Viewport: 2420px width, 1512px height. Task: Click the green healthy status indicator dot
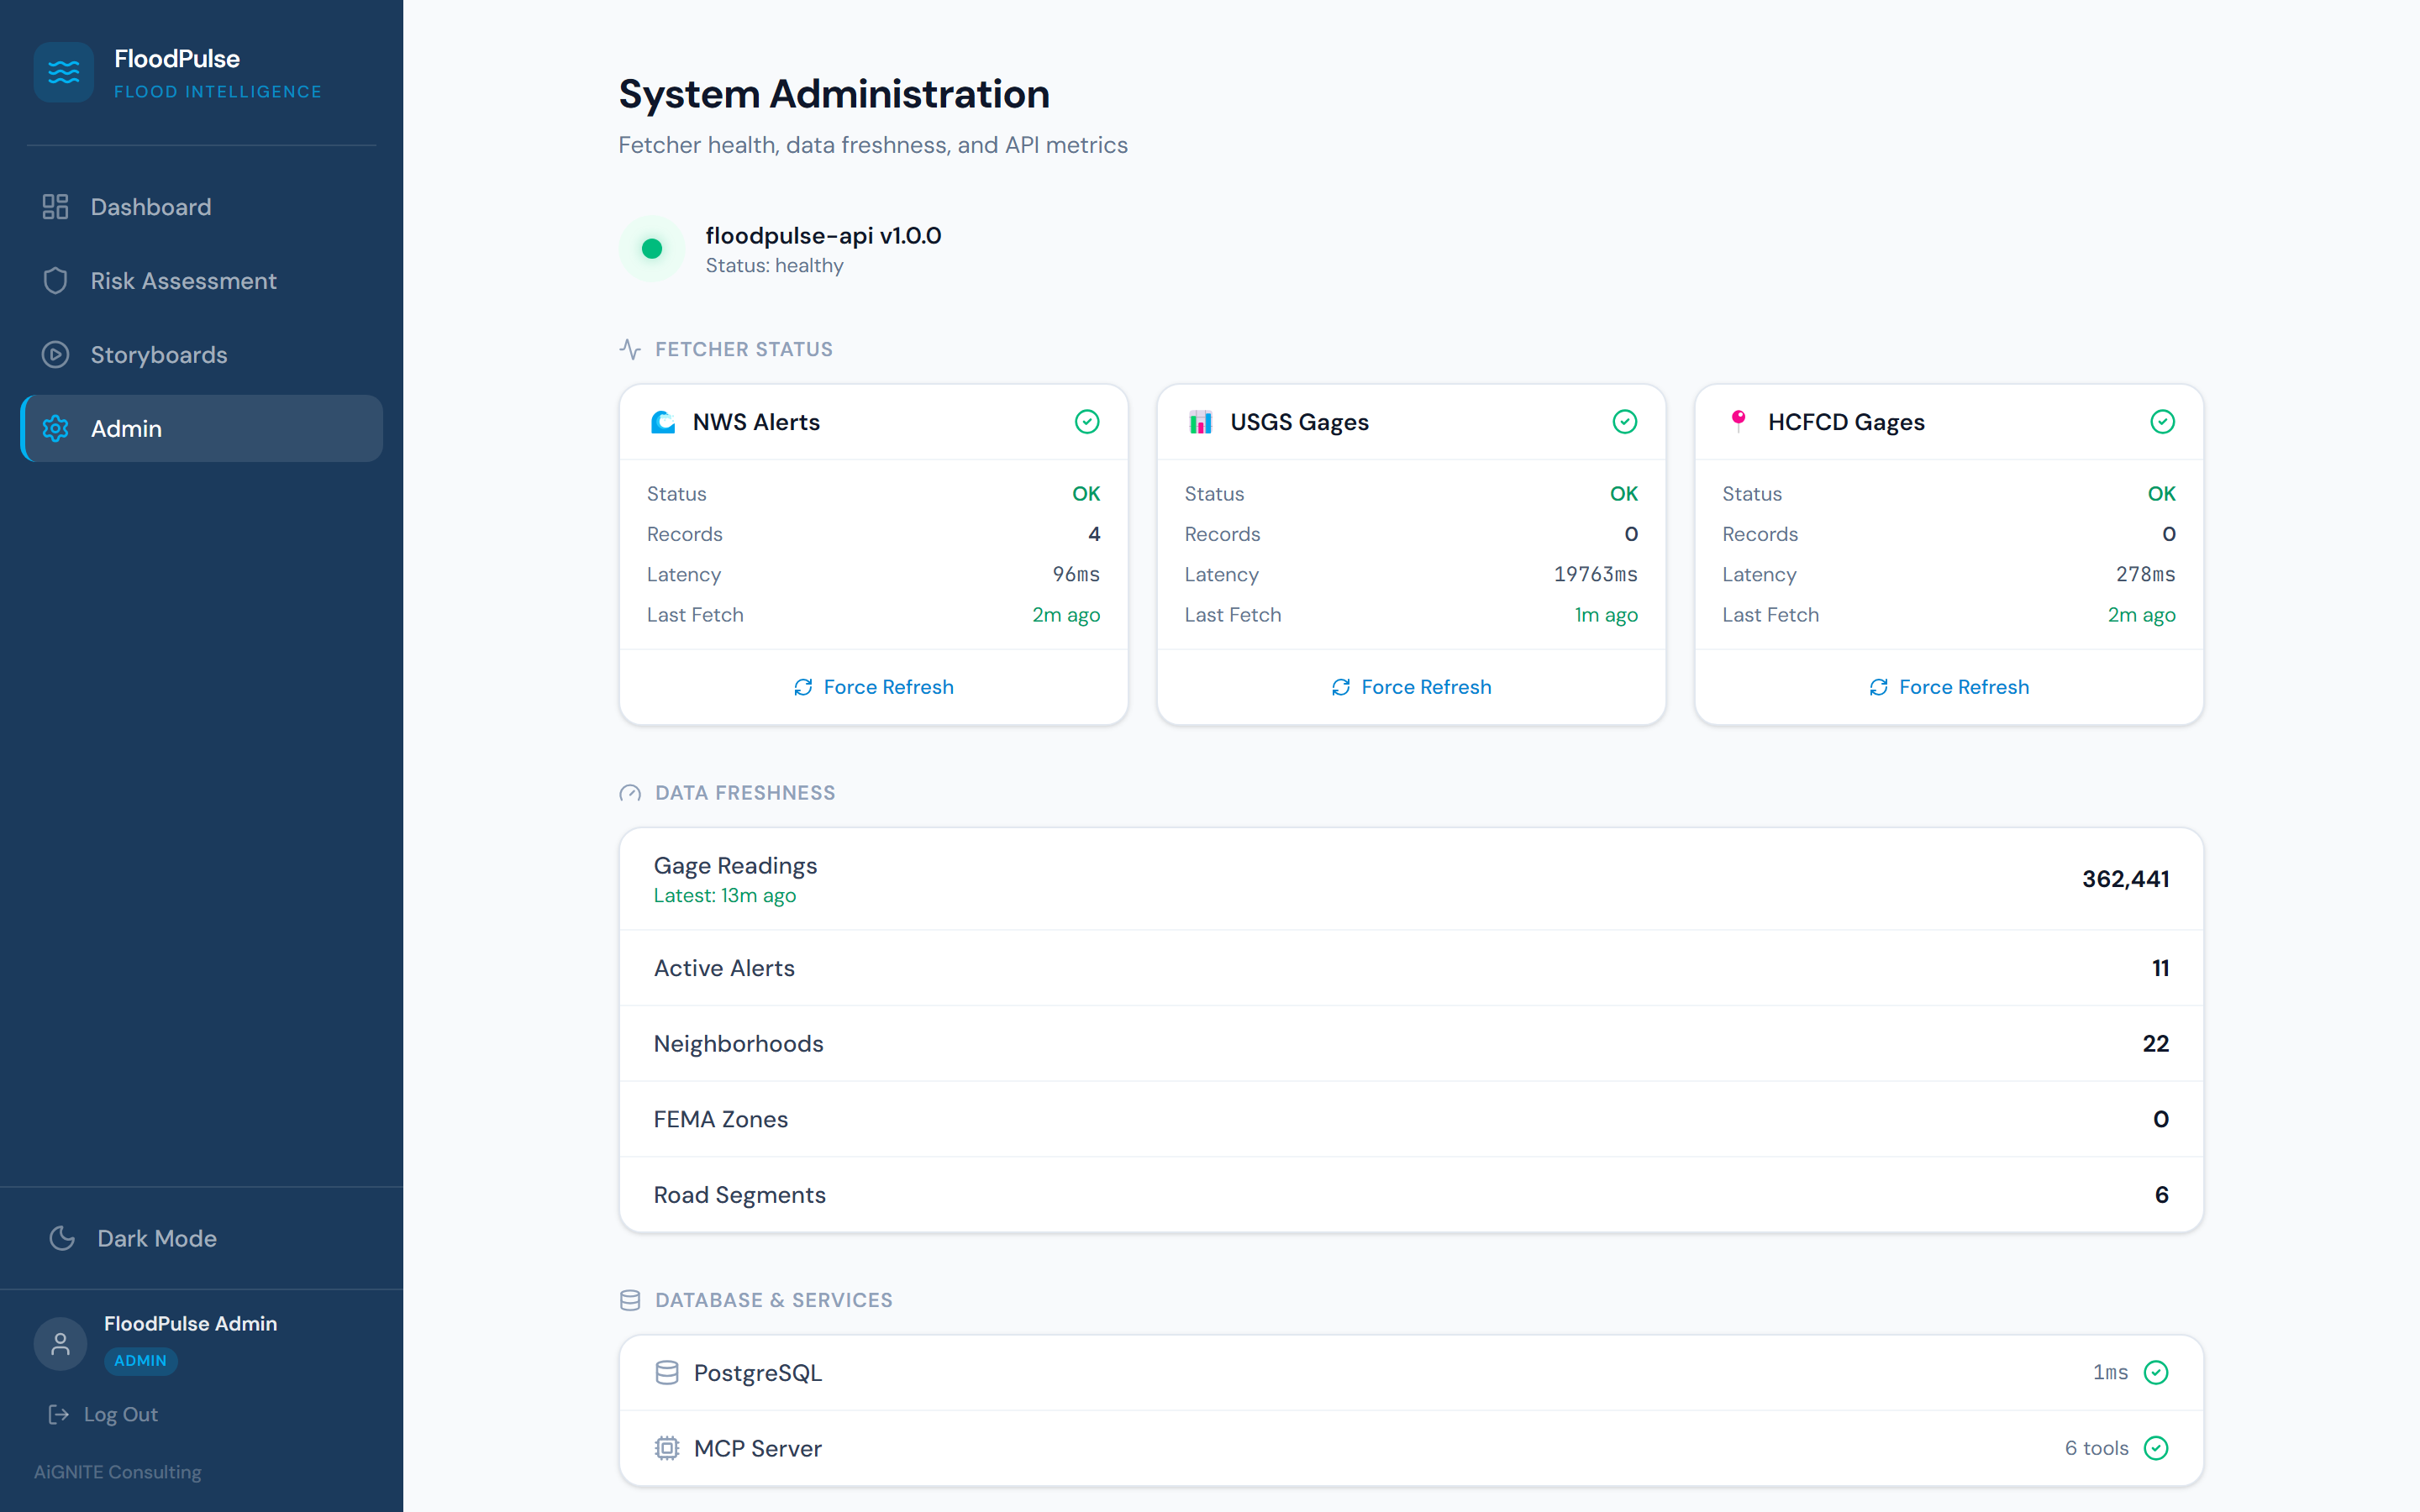pos(652,248)
